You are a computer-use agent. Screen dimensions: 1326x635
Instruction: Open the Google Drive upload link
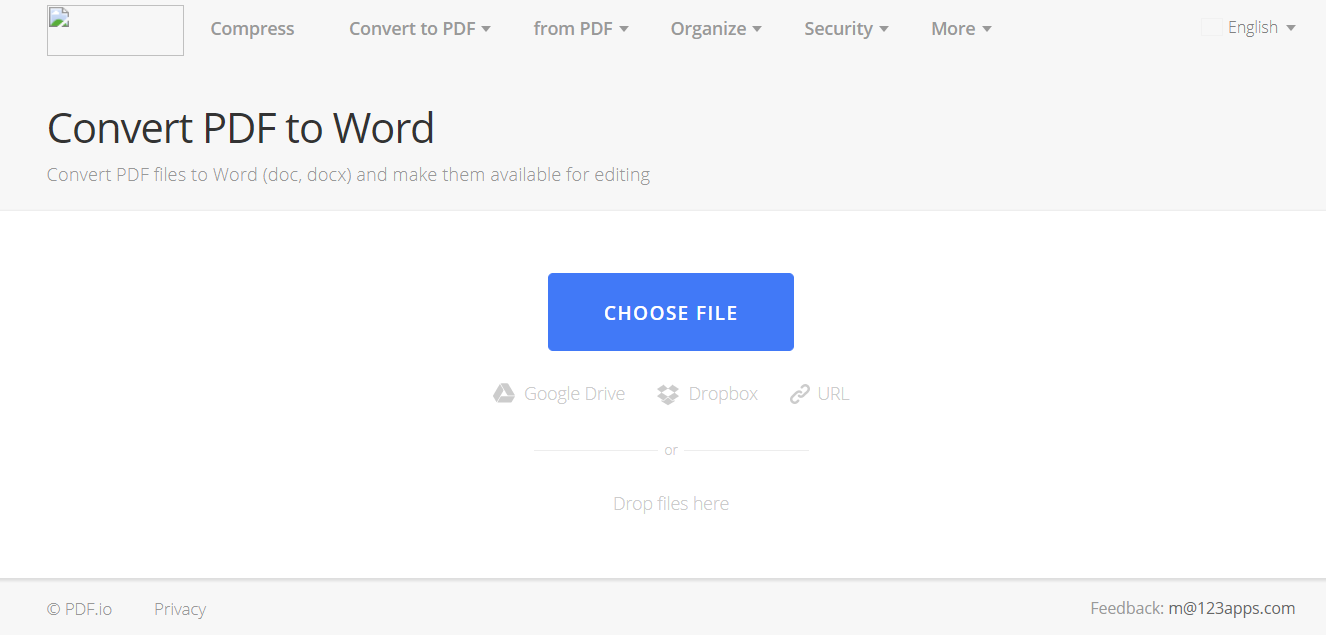click(x=559, y=394)
